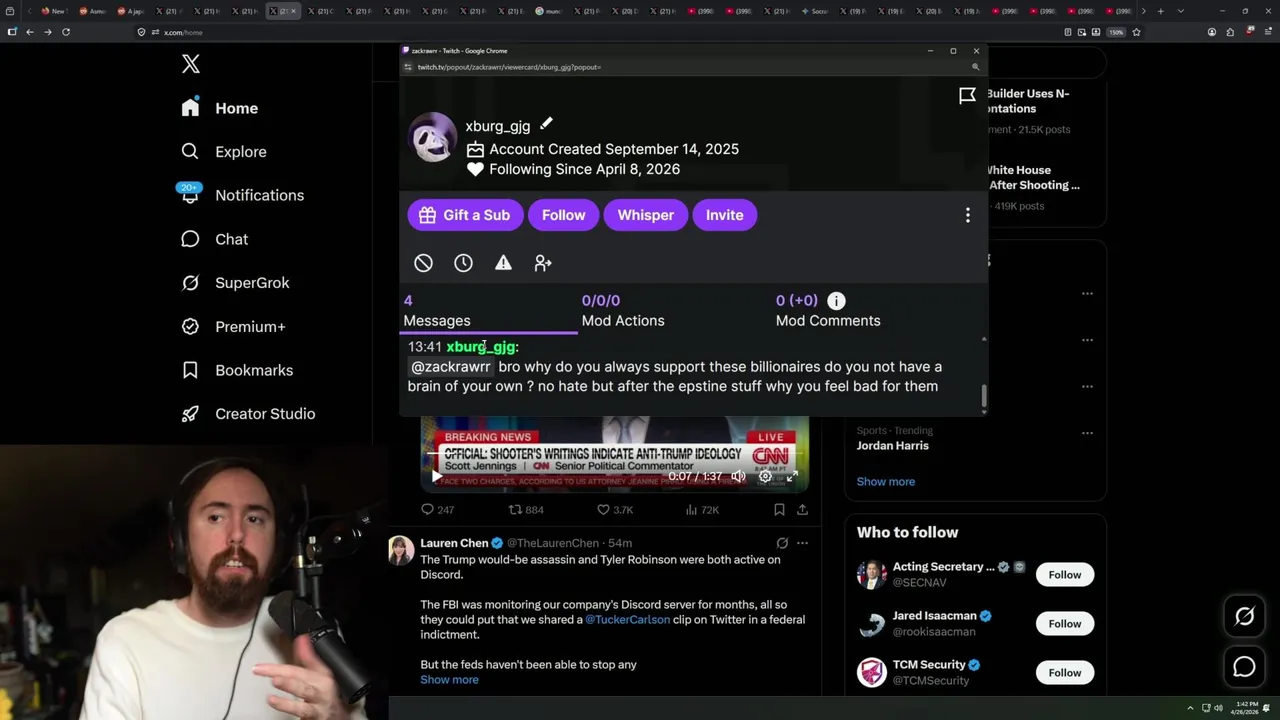Like the CNN post heart icon

pyautogui.click(x=603, y=510)
